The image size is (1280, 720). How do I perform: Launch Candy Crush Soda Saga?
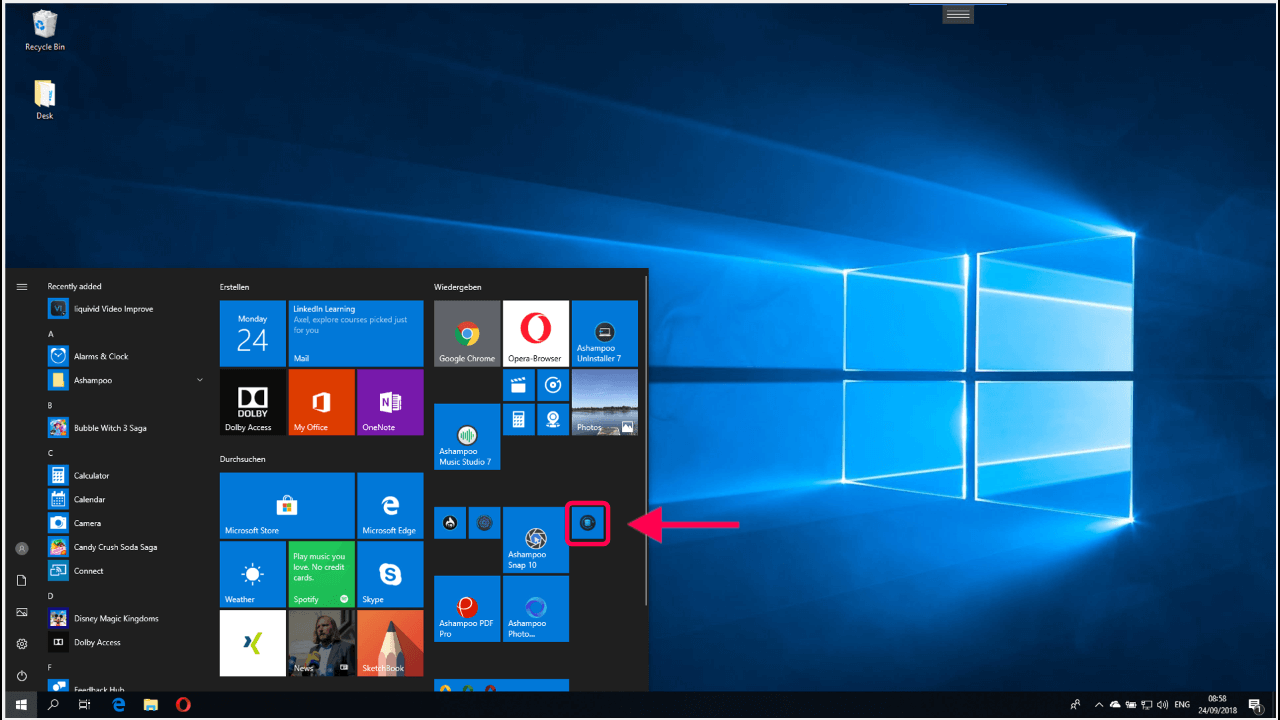(x=126, y=547)
